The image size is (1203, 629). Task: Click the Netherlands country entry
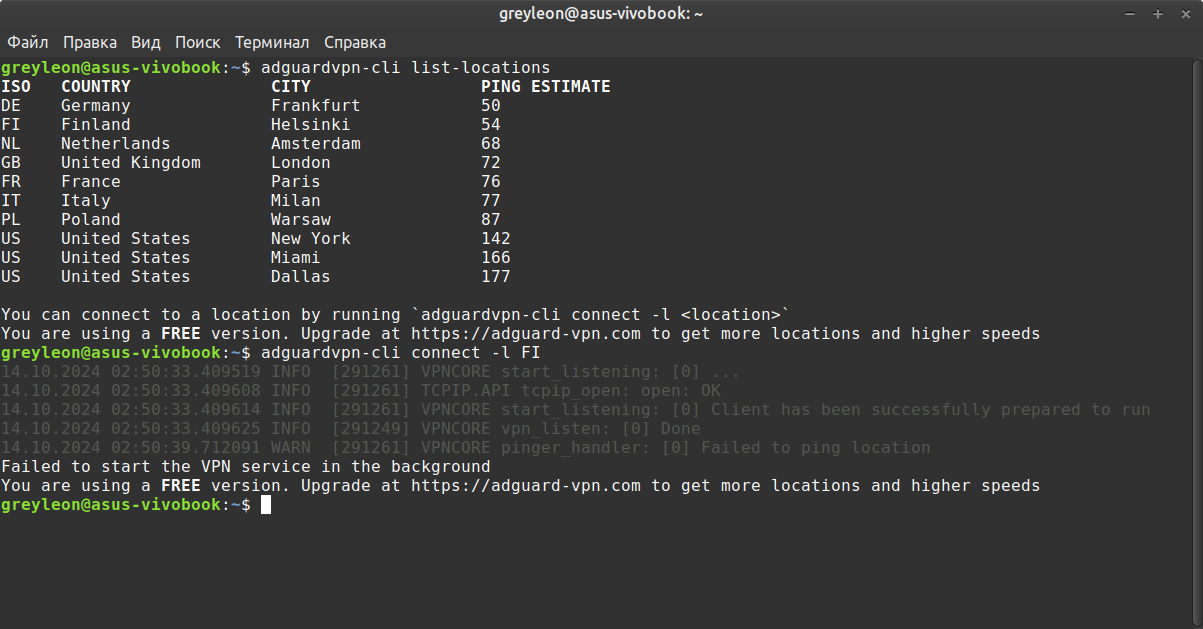click(x=116, y=144)
